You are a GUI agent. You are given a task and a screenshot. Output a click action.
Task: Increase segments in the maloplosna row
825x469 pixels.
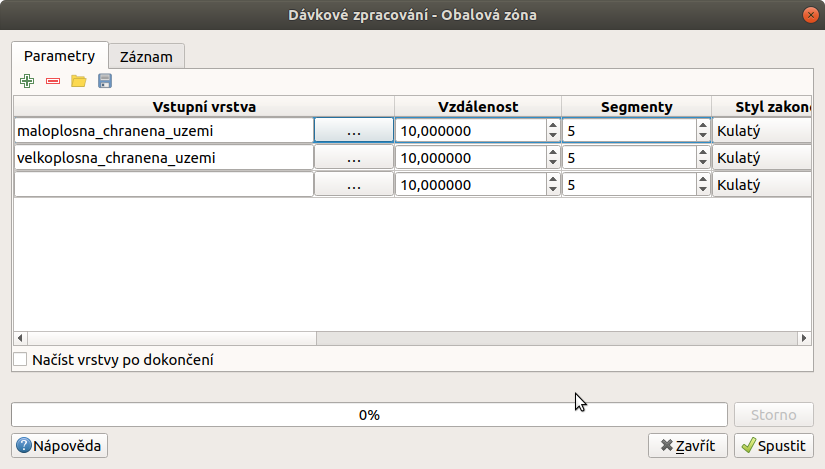coord(703,125)
